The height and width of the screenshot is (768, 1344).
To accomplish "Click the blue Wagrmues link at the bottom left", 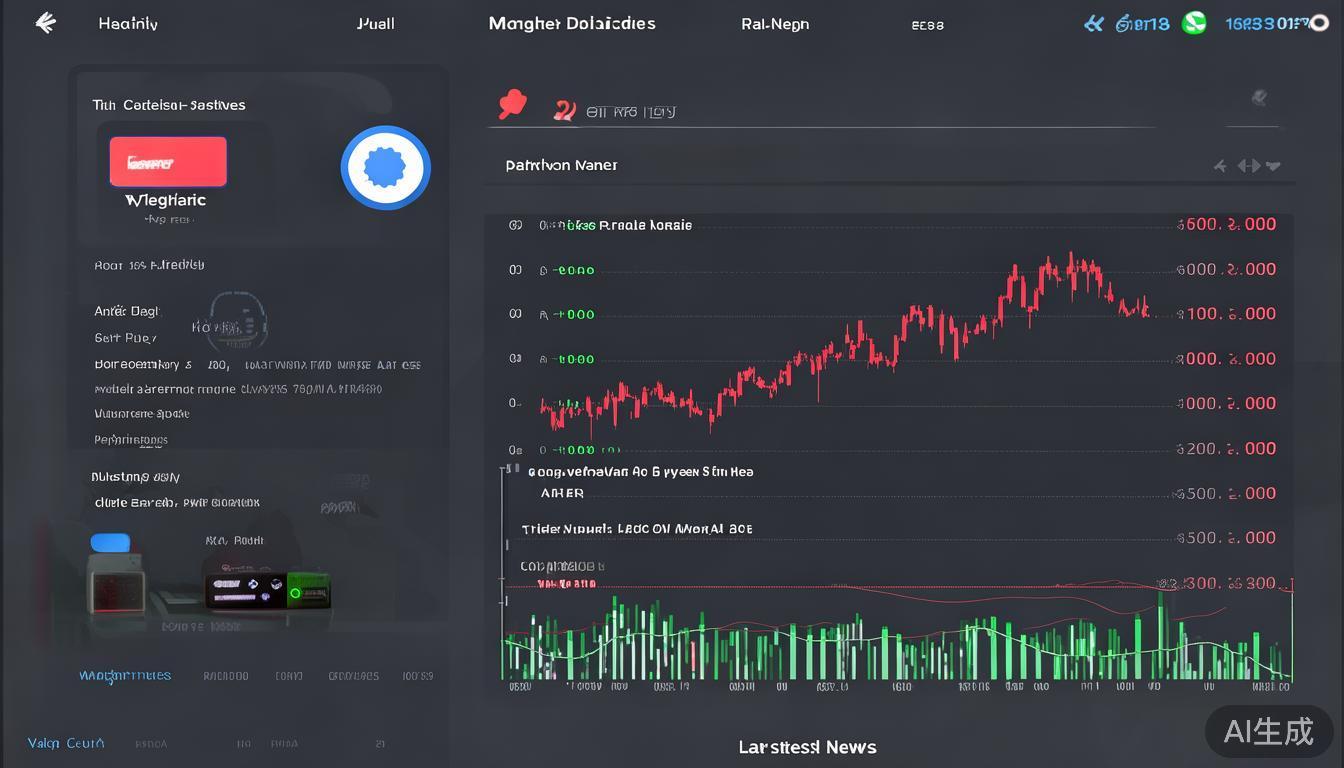I will (x=125, y=676).
